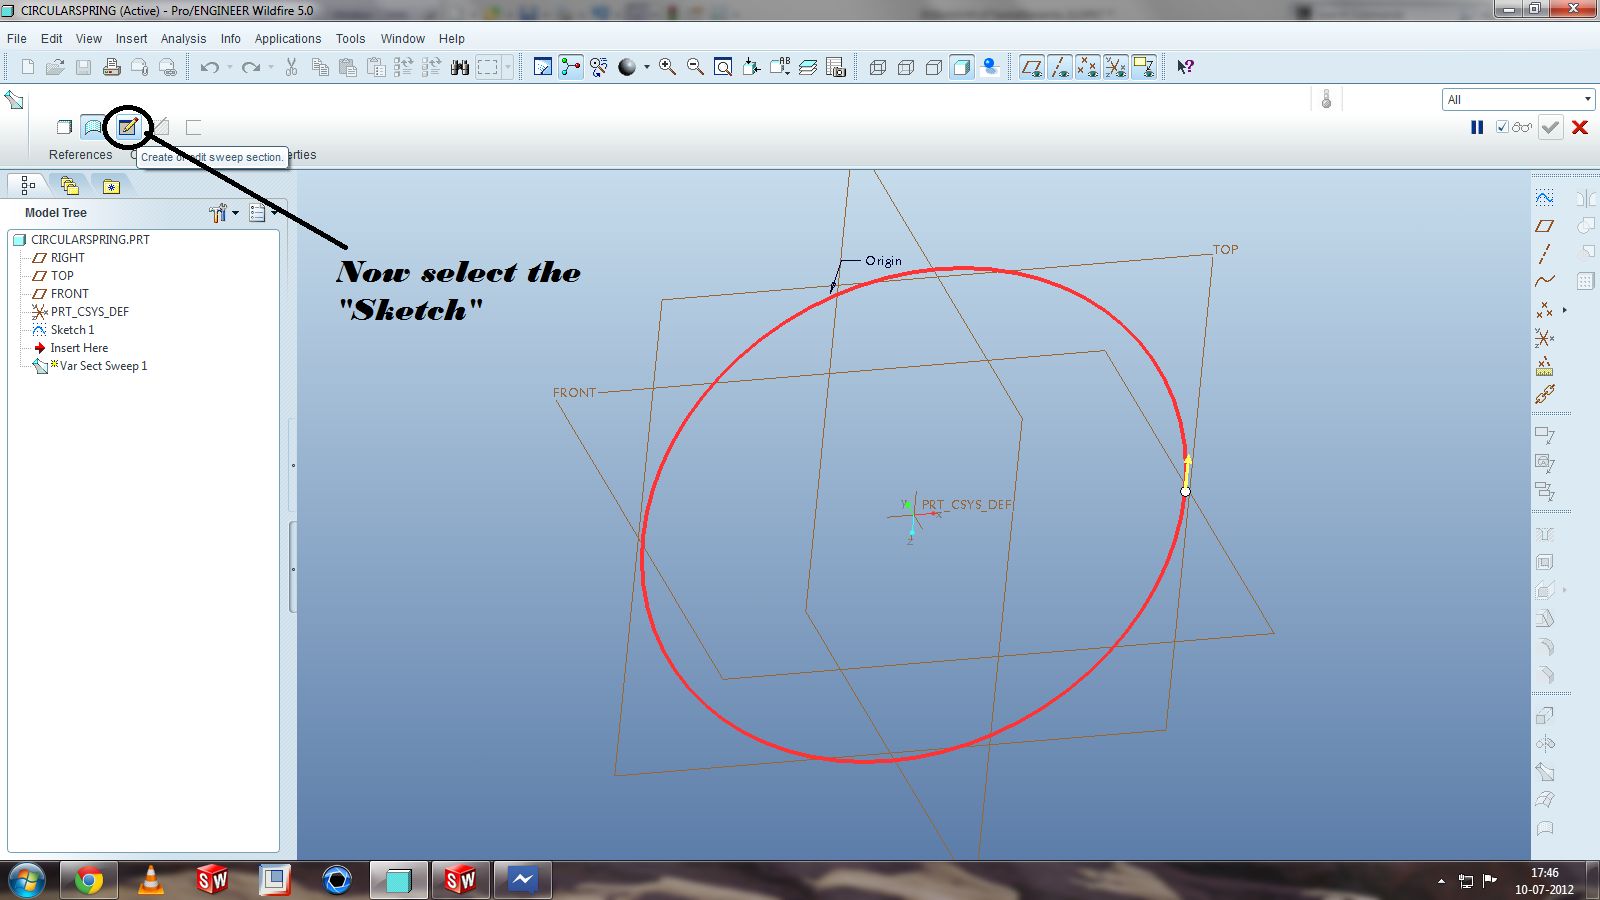Image resolution: width=1600 pixels, height=900 pixels.
Task: Open the Model Tree Settings dropdown arrow
Action: [x=236, y=213]
